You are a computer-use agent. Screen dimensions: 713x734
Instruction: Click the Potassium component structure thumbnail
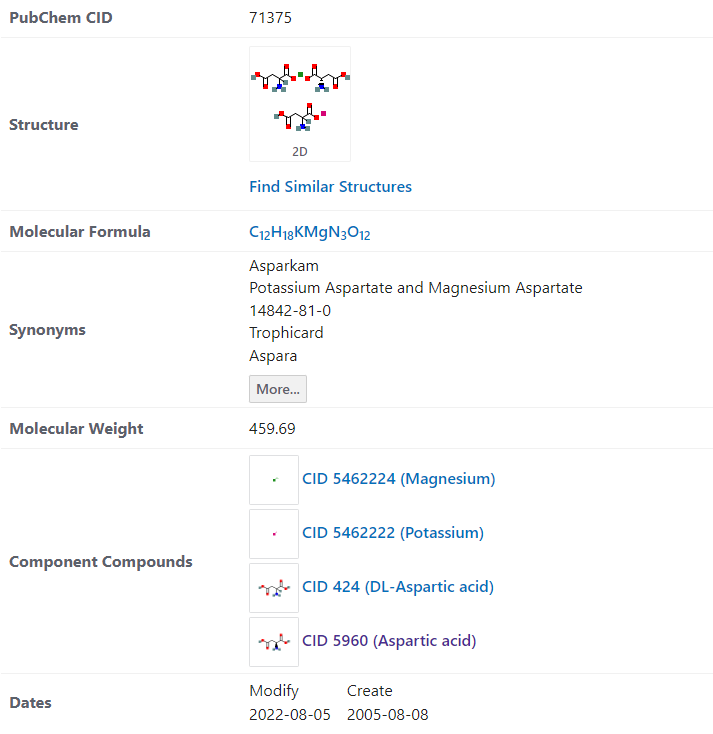point(274,534)
